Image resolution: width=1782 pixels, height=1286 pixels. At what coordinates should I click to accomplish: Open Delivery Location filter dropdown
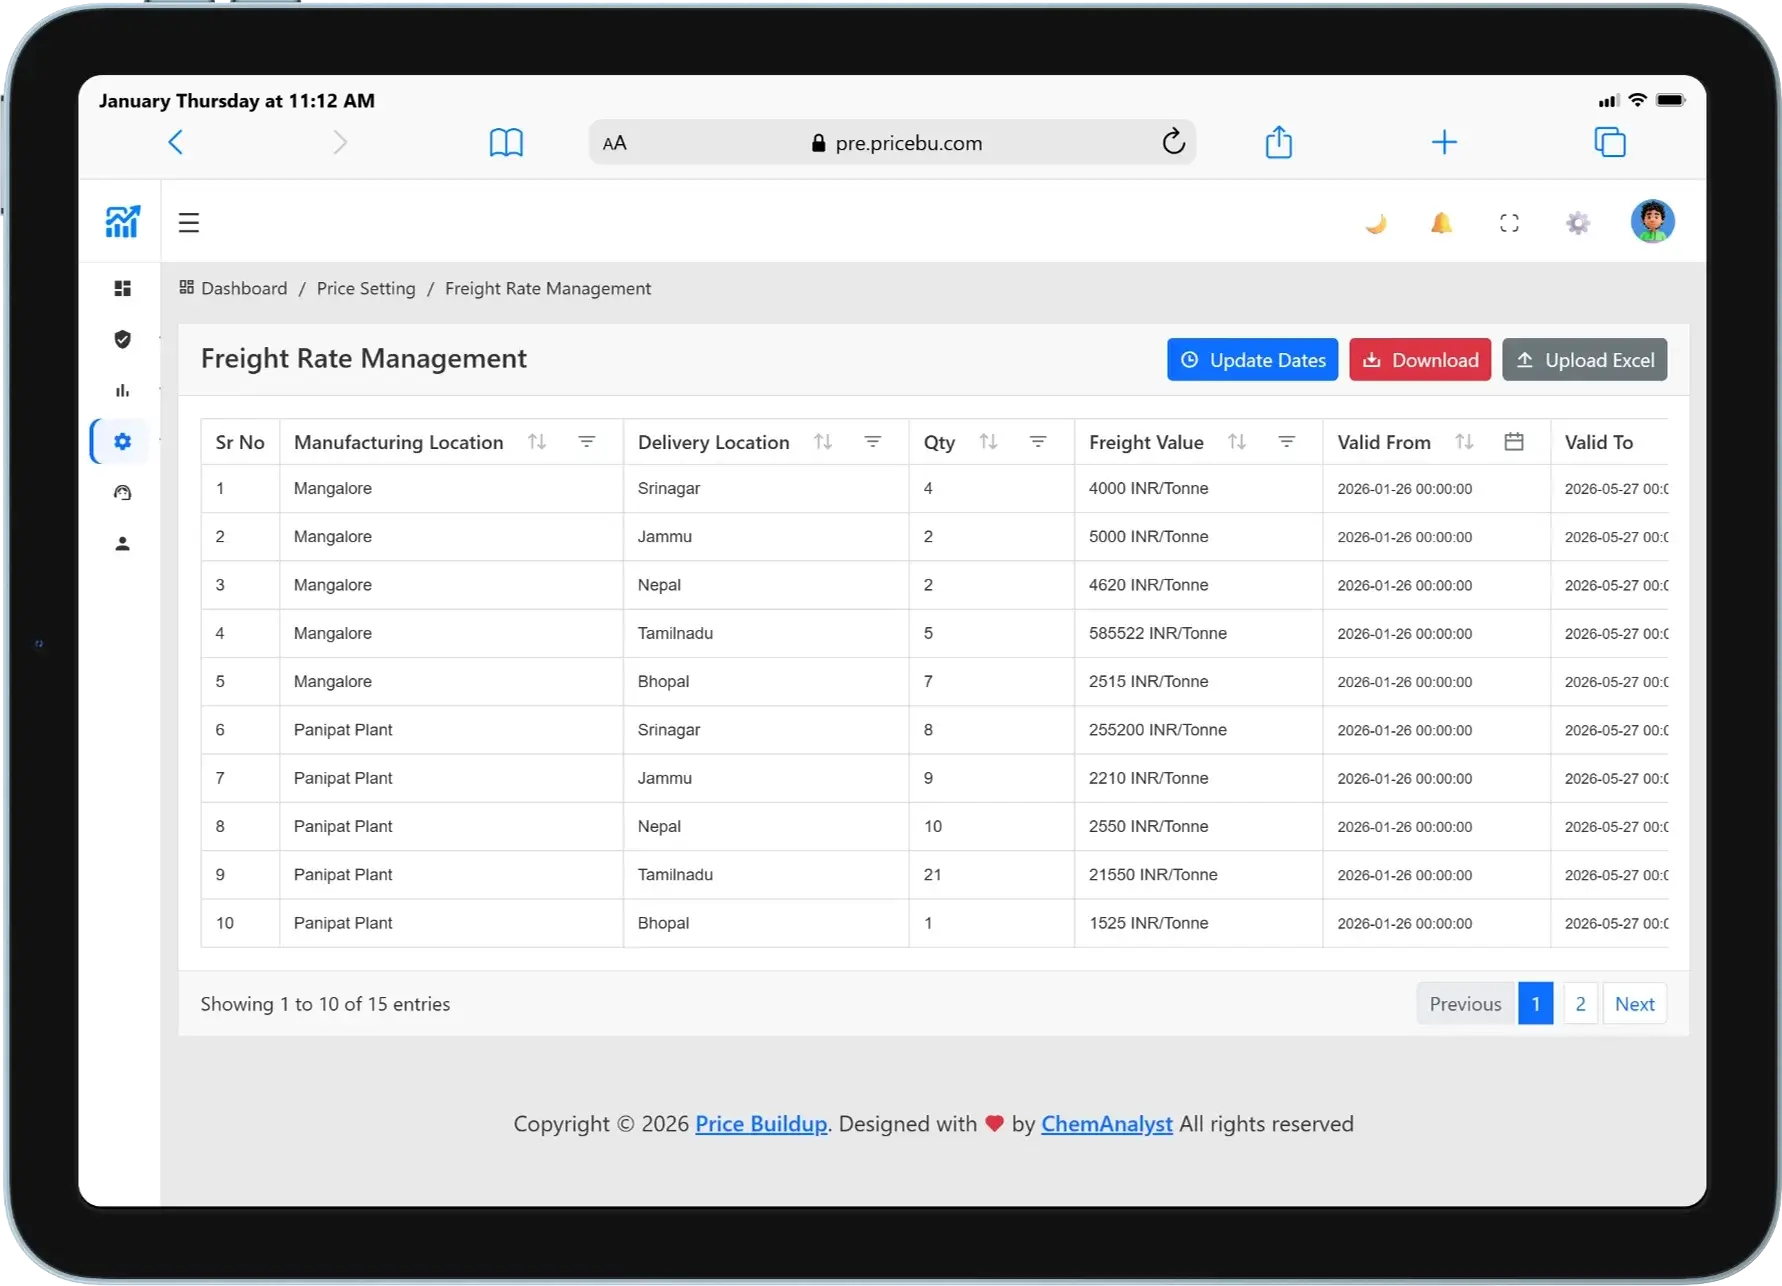pos(873,442)
